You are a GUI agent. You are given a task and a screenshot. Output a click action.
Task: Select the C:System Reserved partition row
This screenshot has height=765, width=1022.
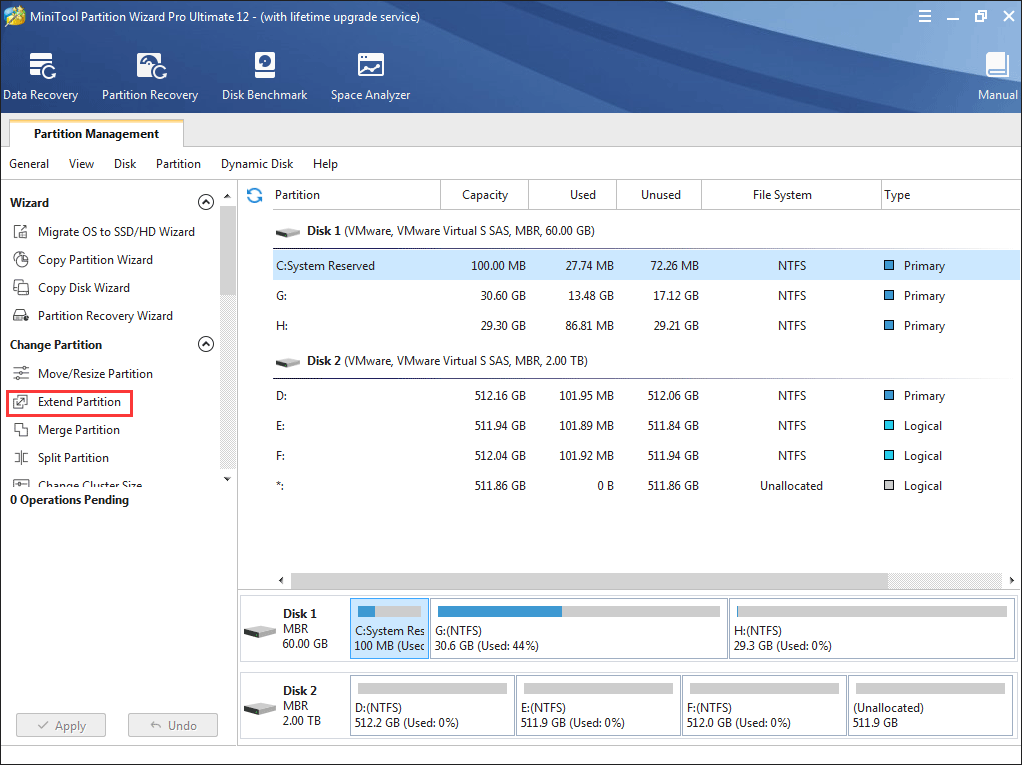click(646, 265)
